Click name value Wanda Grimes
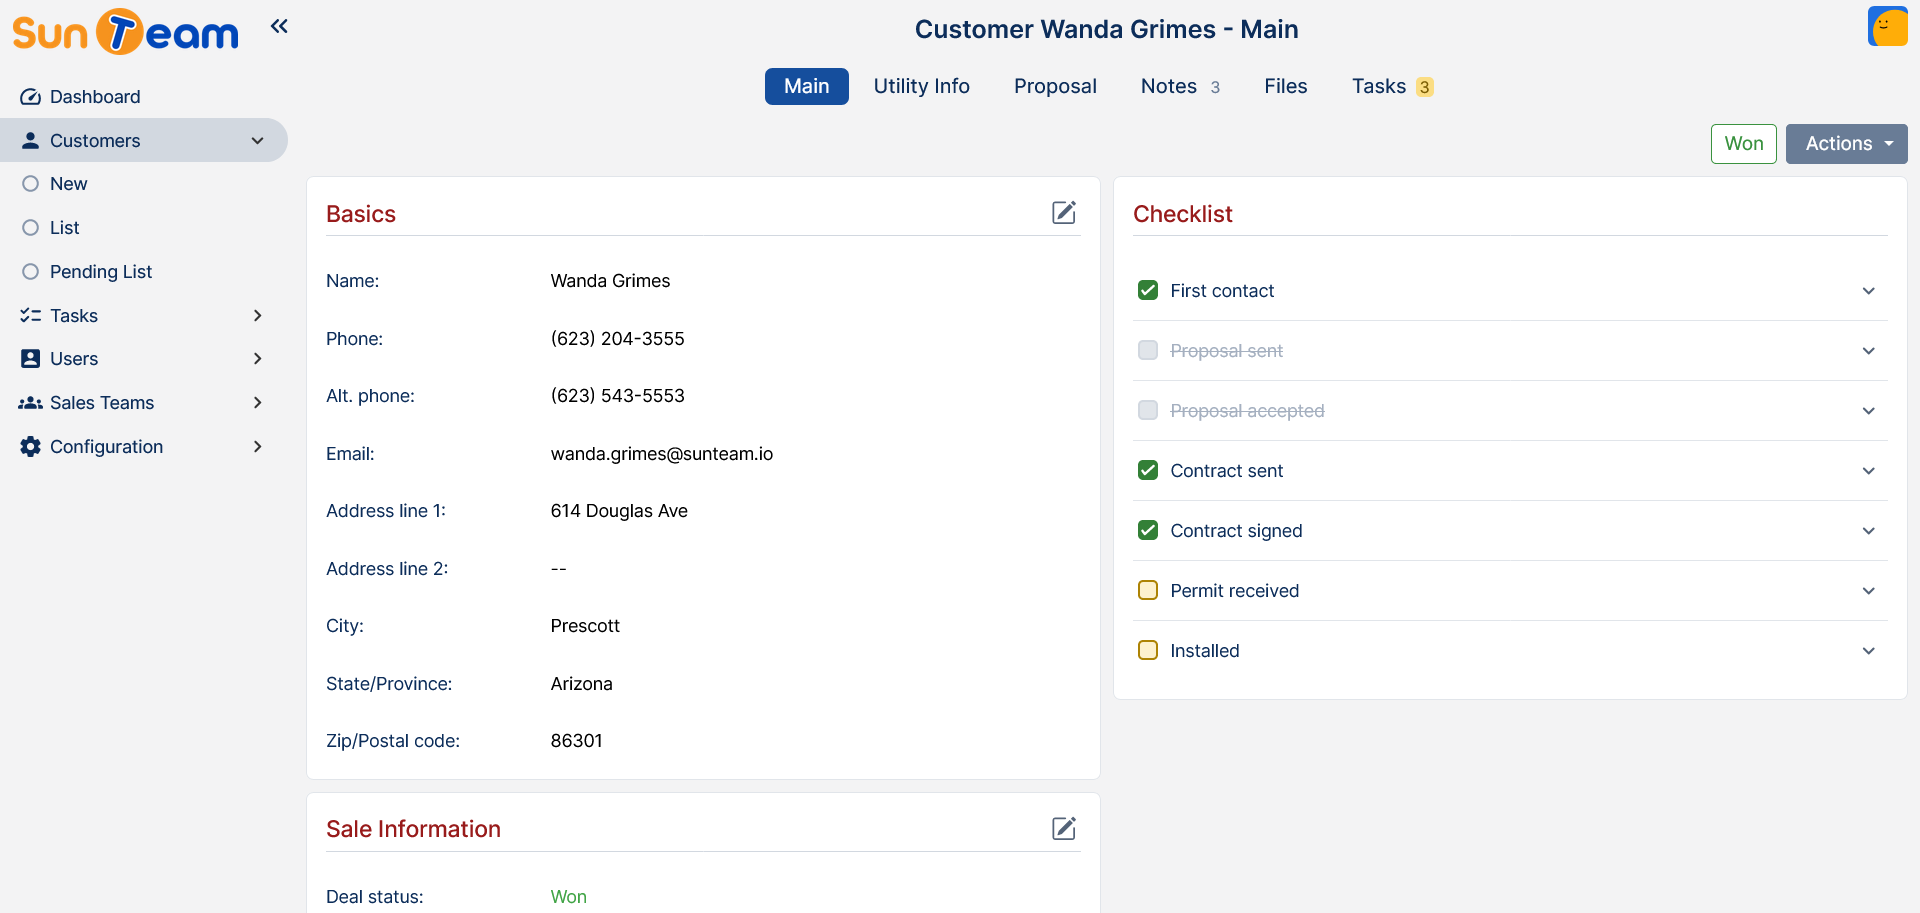The height and width of the screenshot is (913, 1920). (610, 281)
